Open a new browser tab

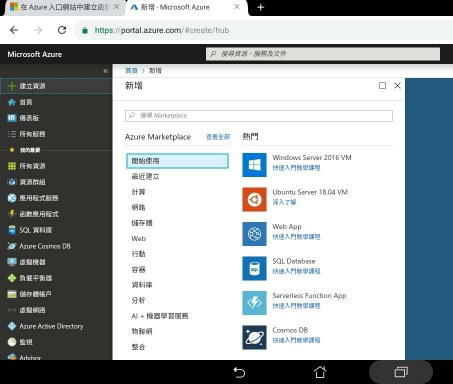pos(261,7)
